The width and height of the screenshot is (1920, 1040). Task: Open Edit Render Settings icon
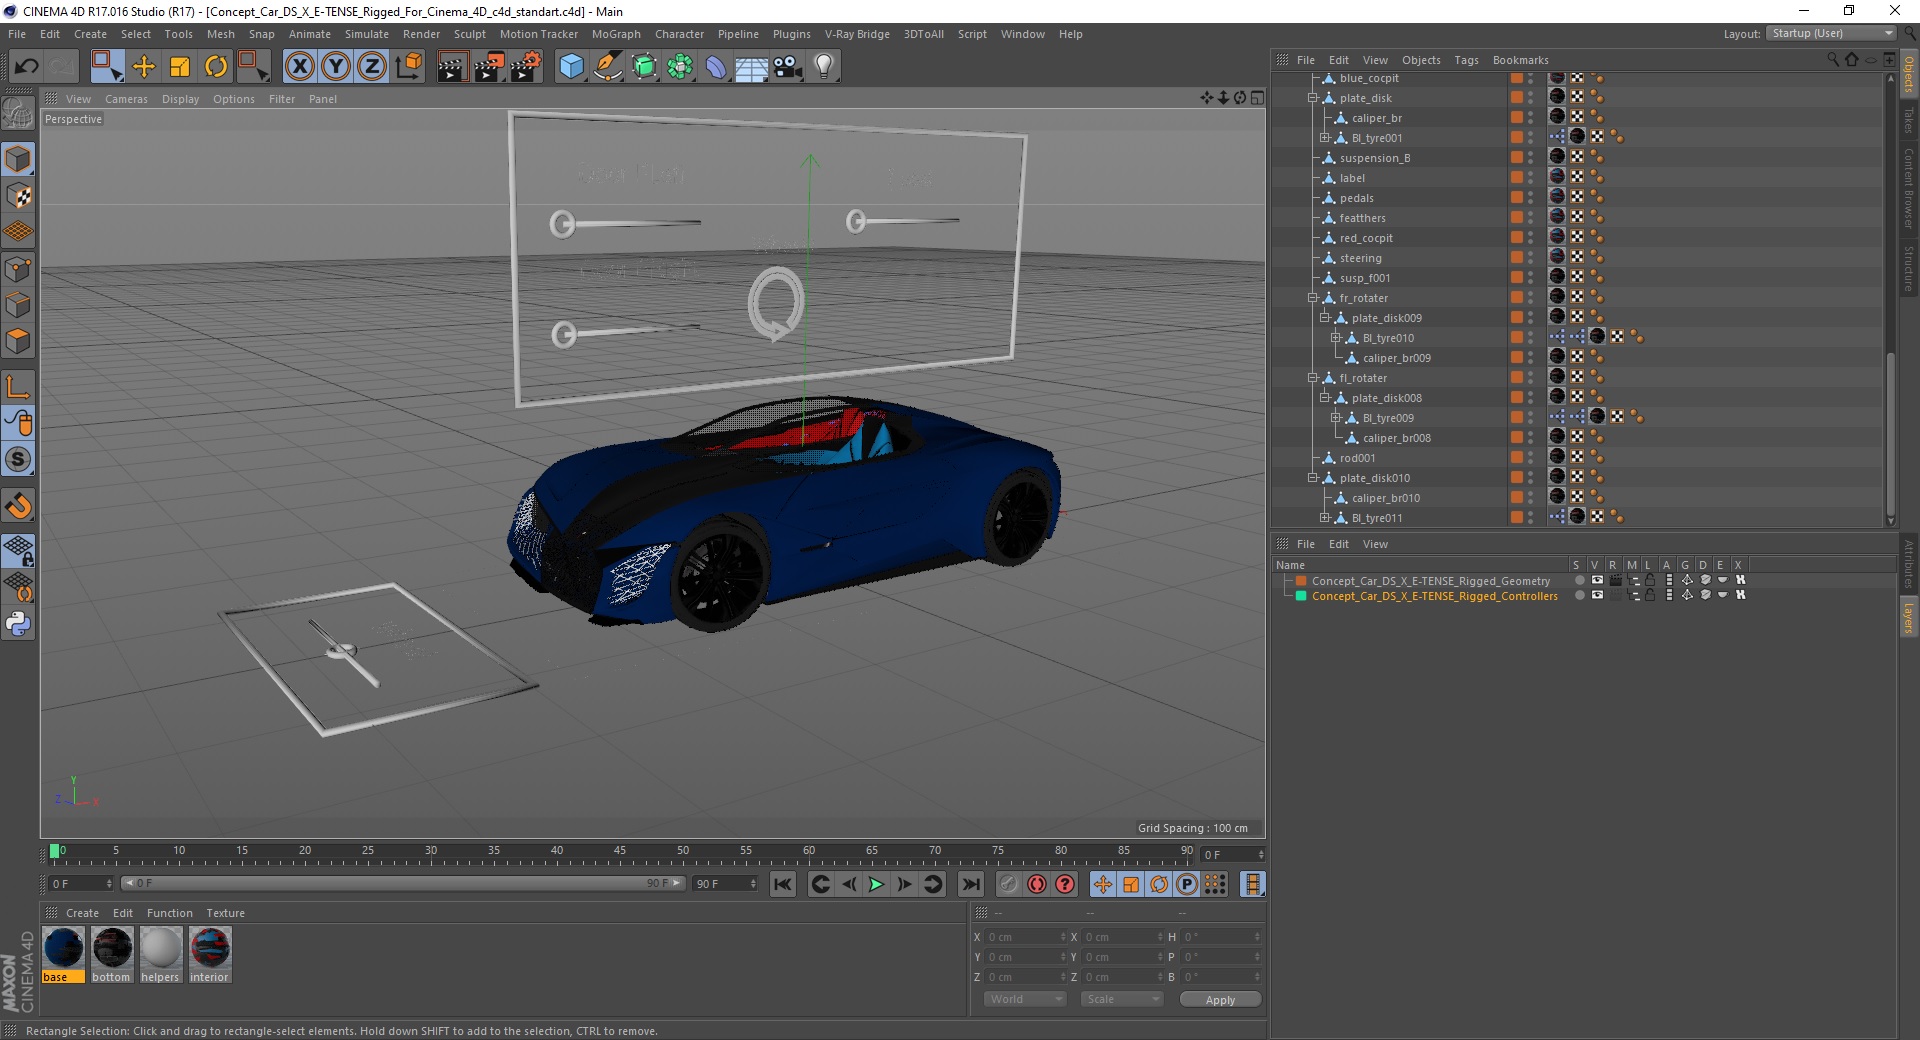coord(526,67)
